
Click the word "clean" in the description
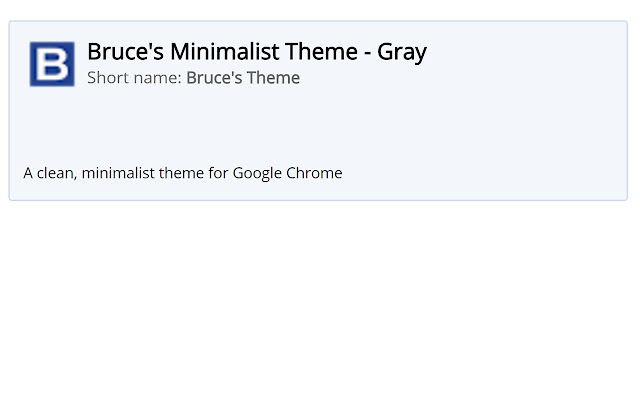click(x=57, y=173)
